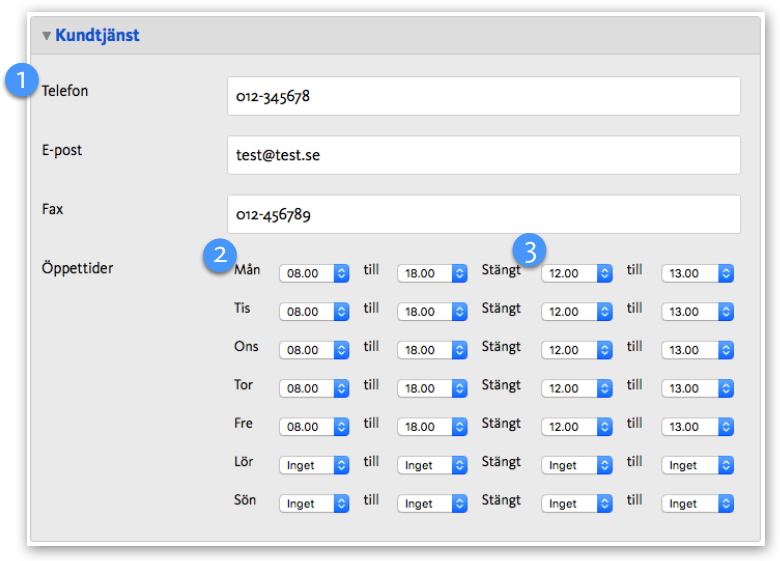780x561 pixels.
Task: Click the Kundtjänst section header title
Action: tap(97, 36)
